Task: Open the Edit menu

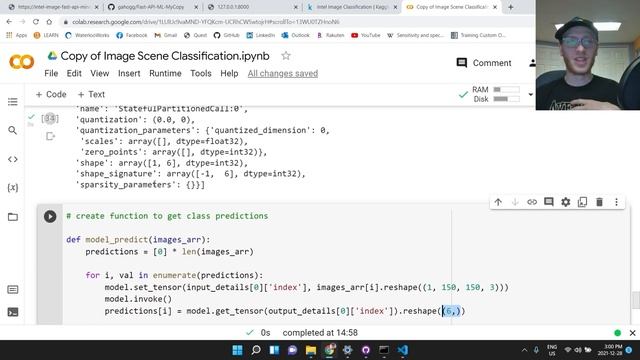Action: (74, 73)
